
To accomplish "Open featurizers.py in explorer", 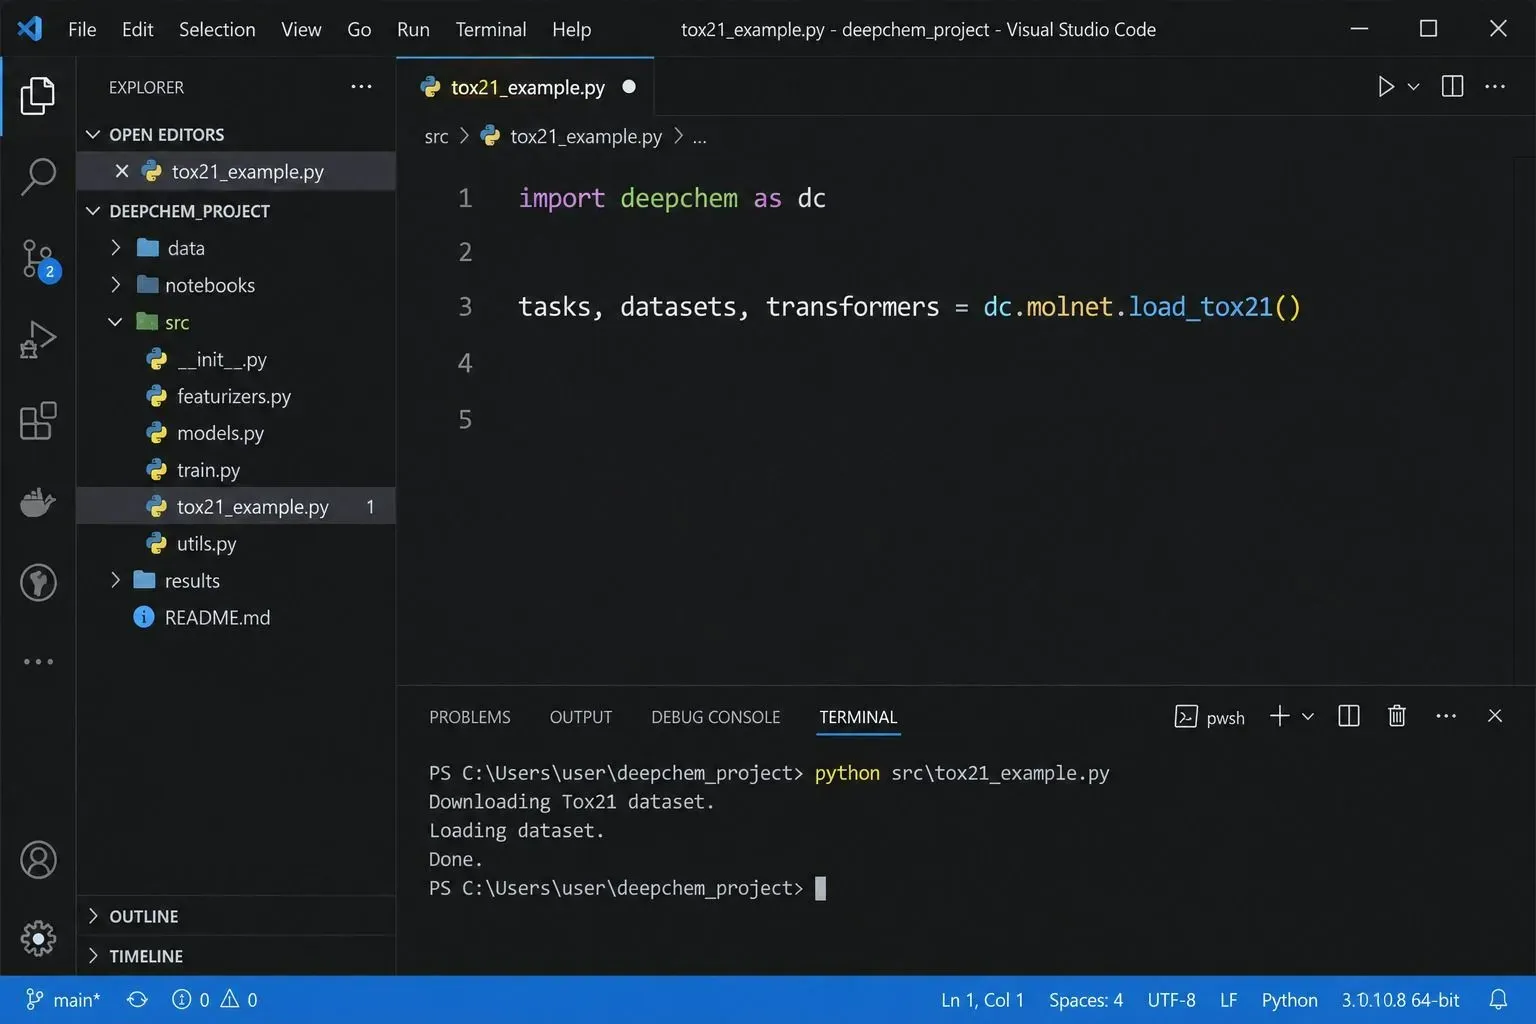I will [236, 396].
